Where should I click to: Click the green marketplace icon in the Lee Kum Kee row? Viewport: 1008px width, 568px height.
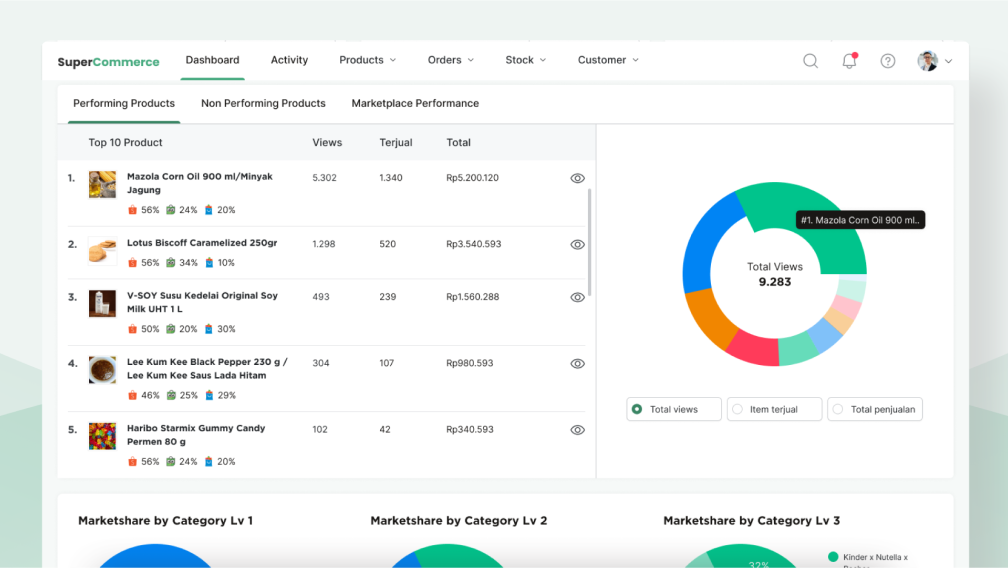point(171,395)
